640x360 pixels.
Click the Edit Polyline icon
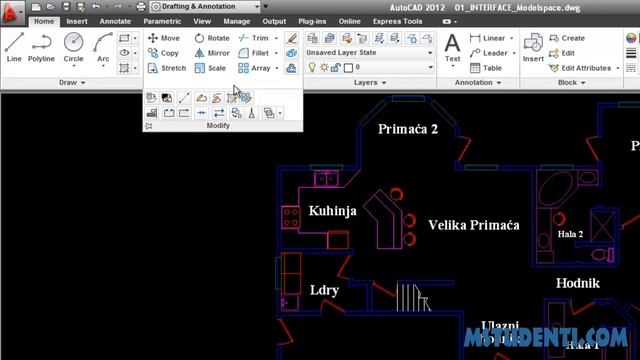tap(201, 98)
